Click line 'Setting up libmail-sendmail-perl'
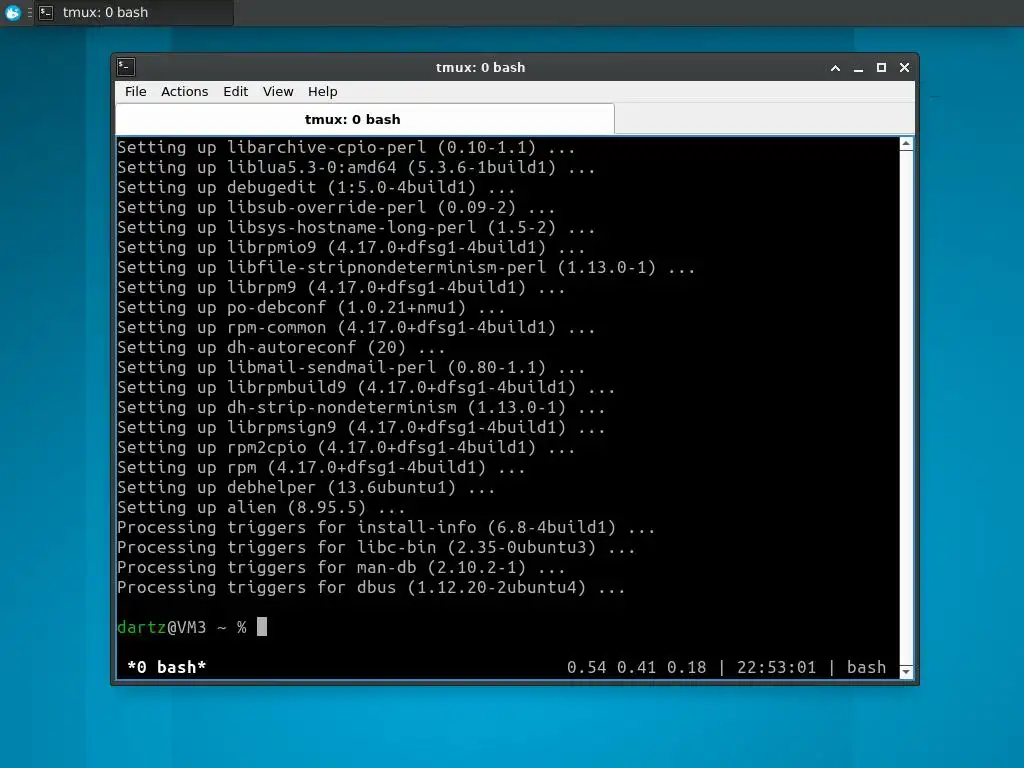 351,368
